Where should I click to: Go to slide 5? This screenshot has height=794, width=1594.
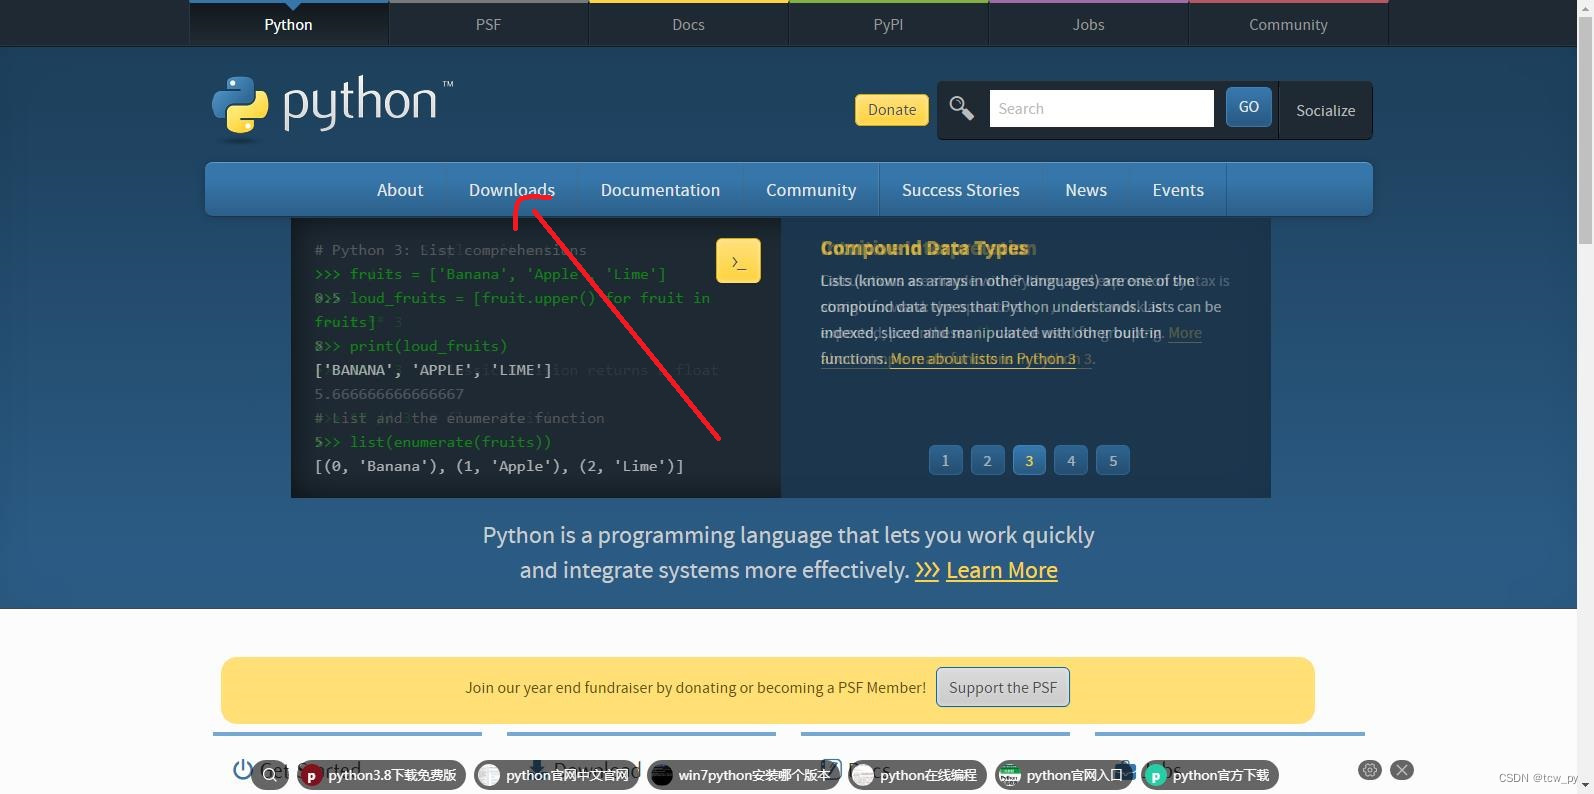tap(1113, 460)
